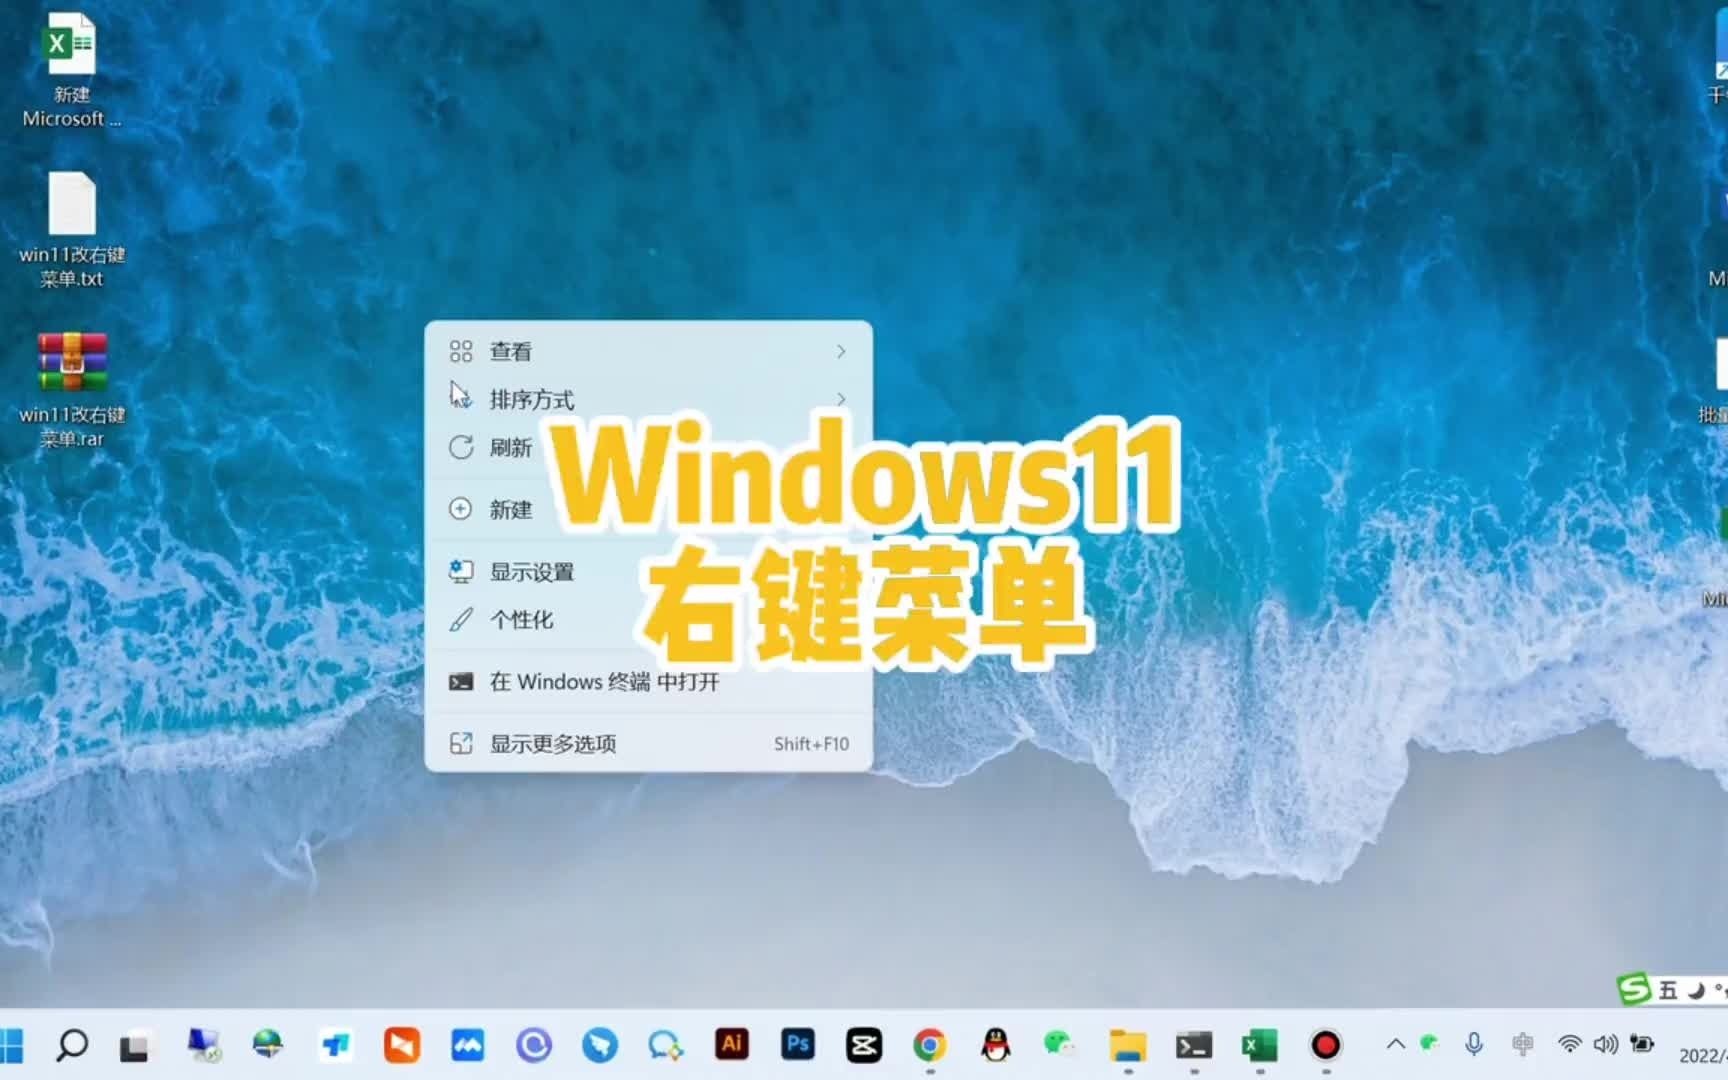Show hidden tray icons chevron
Viewport: 1728px width, 1080px height.
[1396, 1045]
